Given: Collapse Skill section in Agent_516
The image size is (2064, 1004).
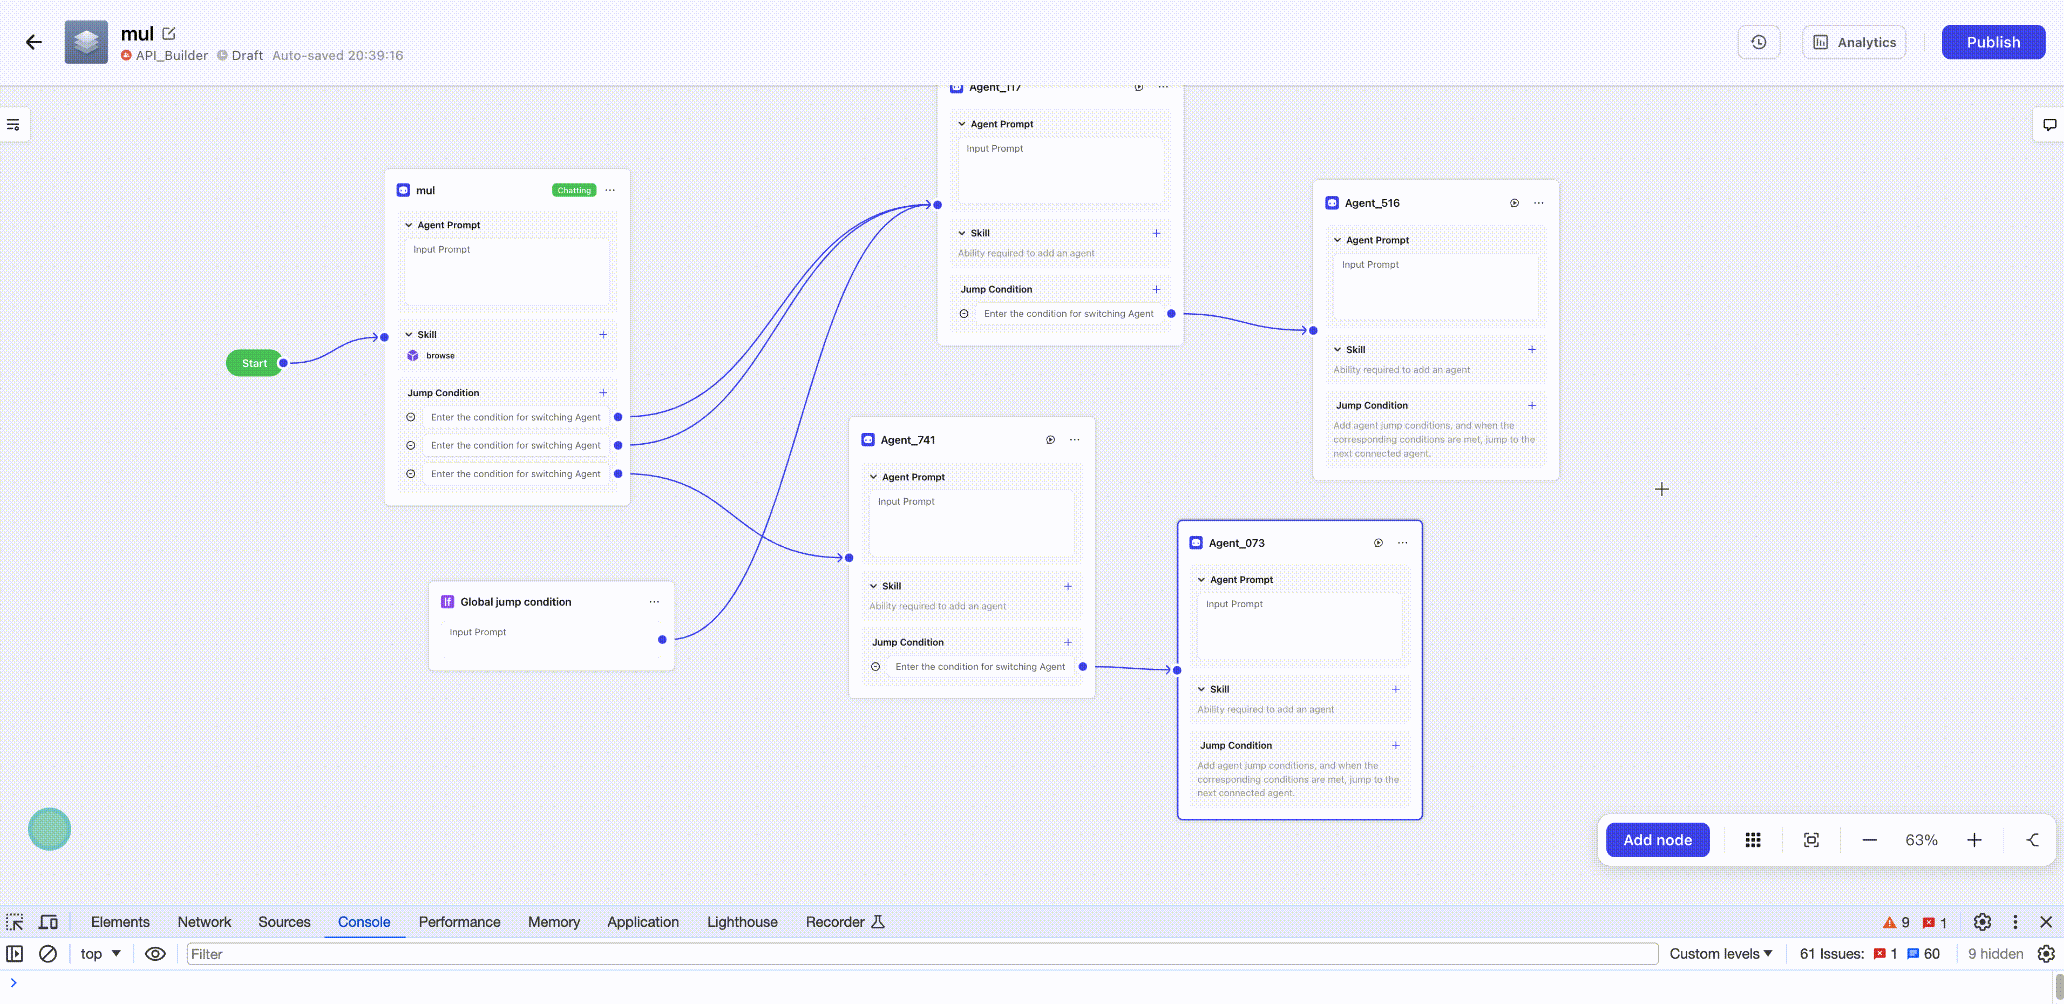Looking at the screenshot, I should (x=1338, y=350).
